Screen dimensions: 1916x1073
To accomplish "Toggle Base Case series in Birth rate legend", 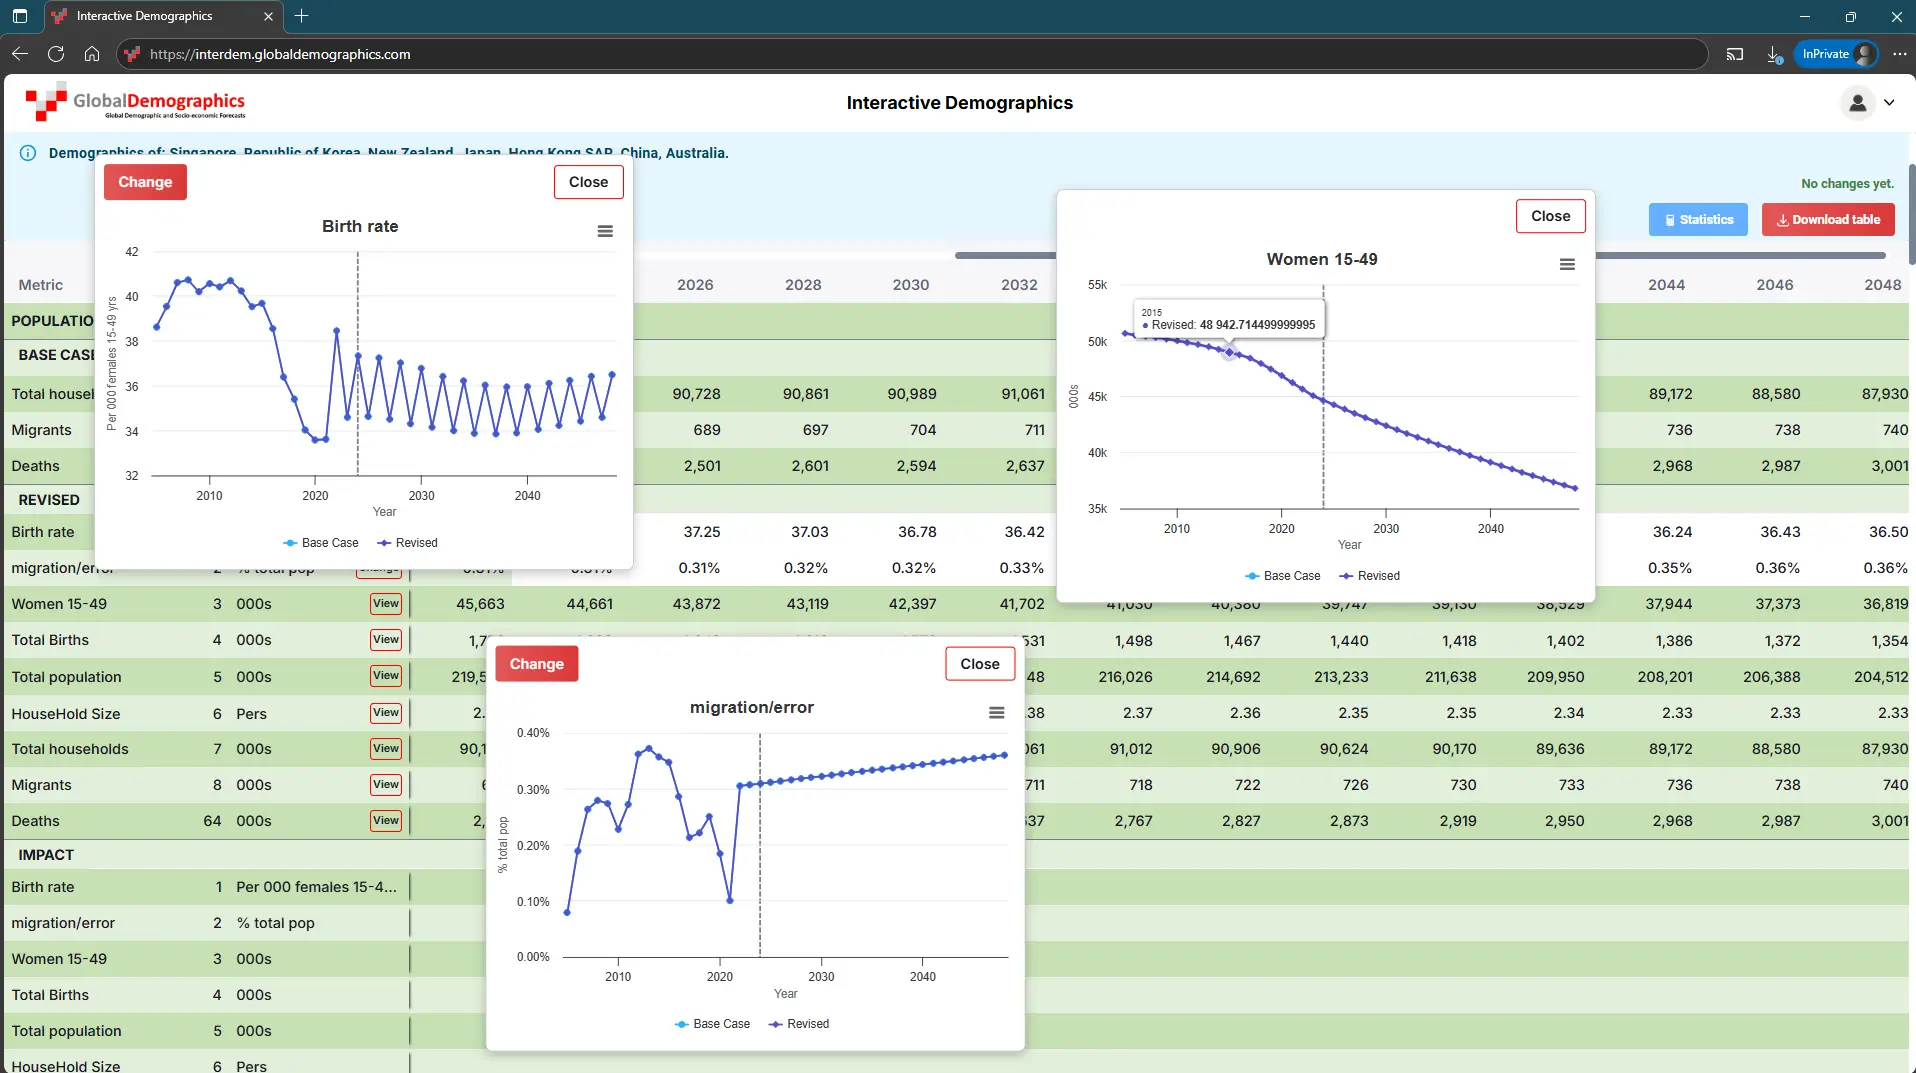I will (x=320, y=543).
